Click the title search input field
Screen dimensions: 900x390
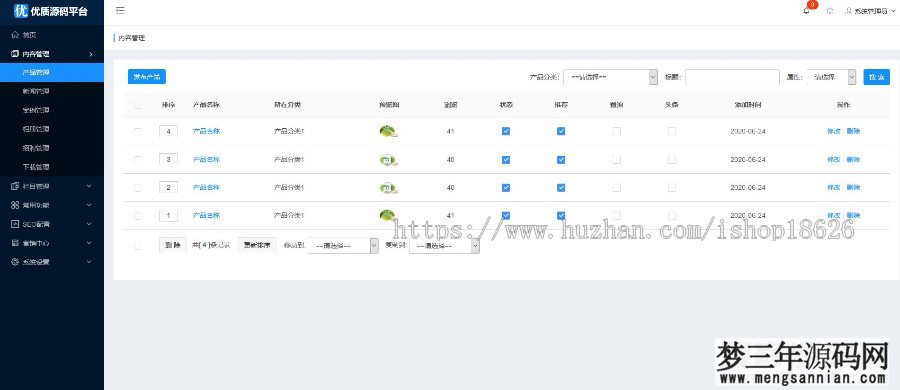tap(732, 77)
